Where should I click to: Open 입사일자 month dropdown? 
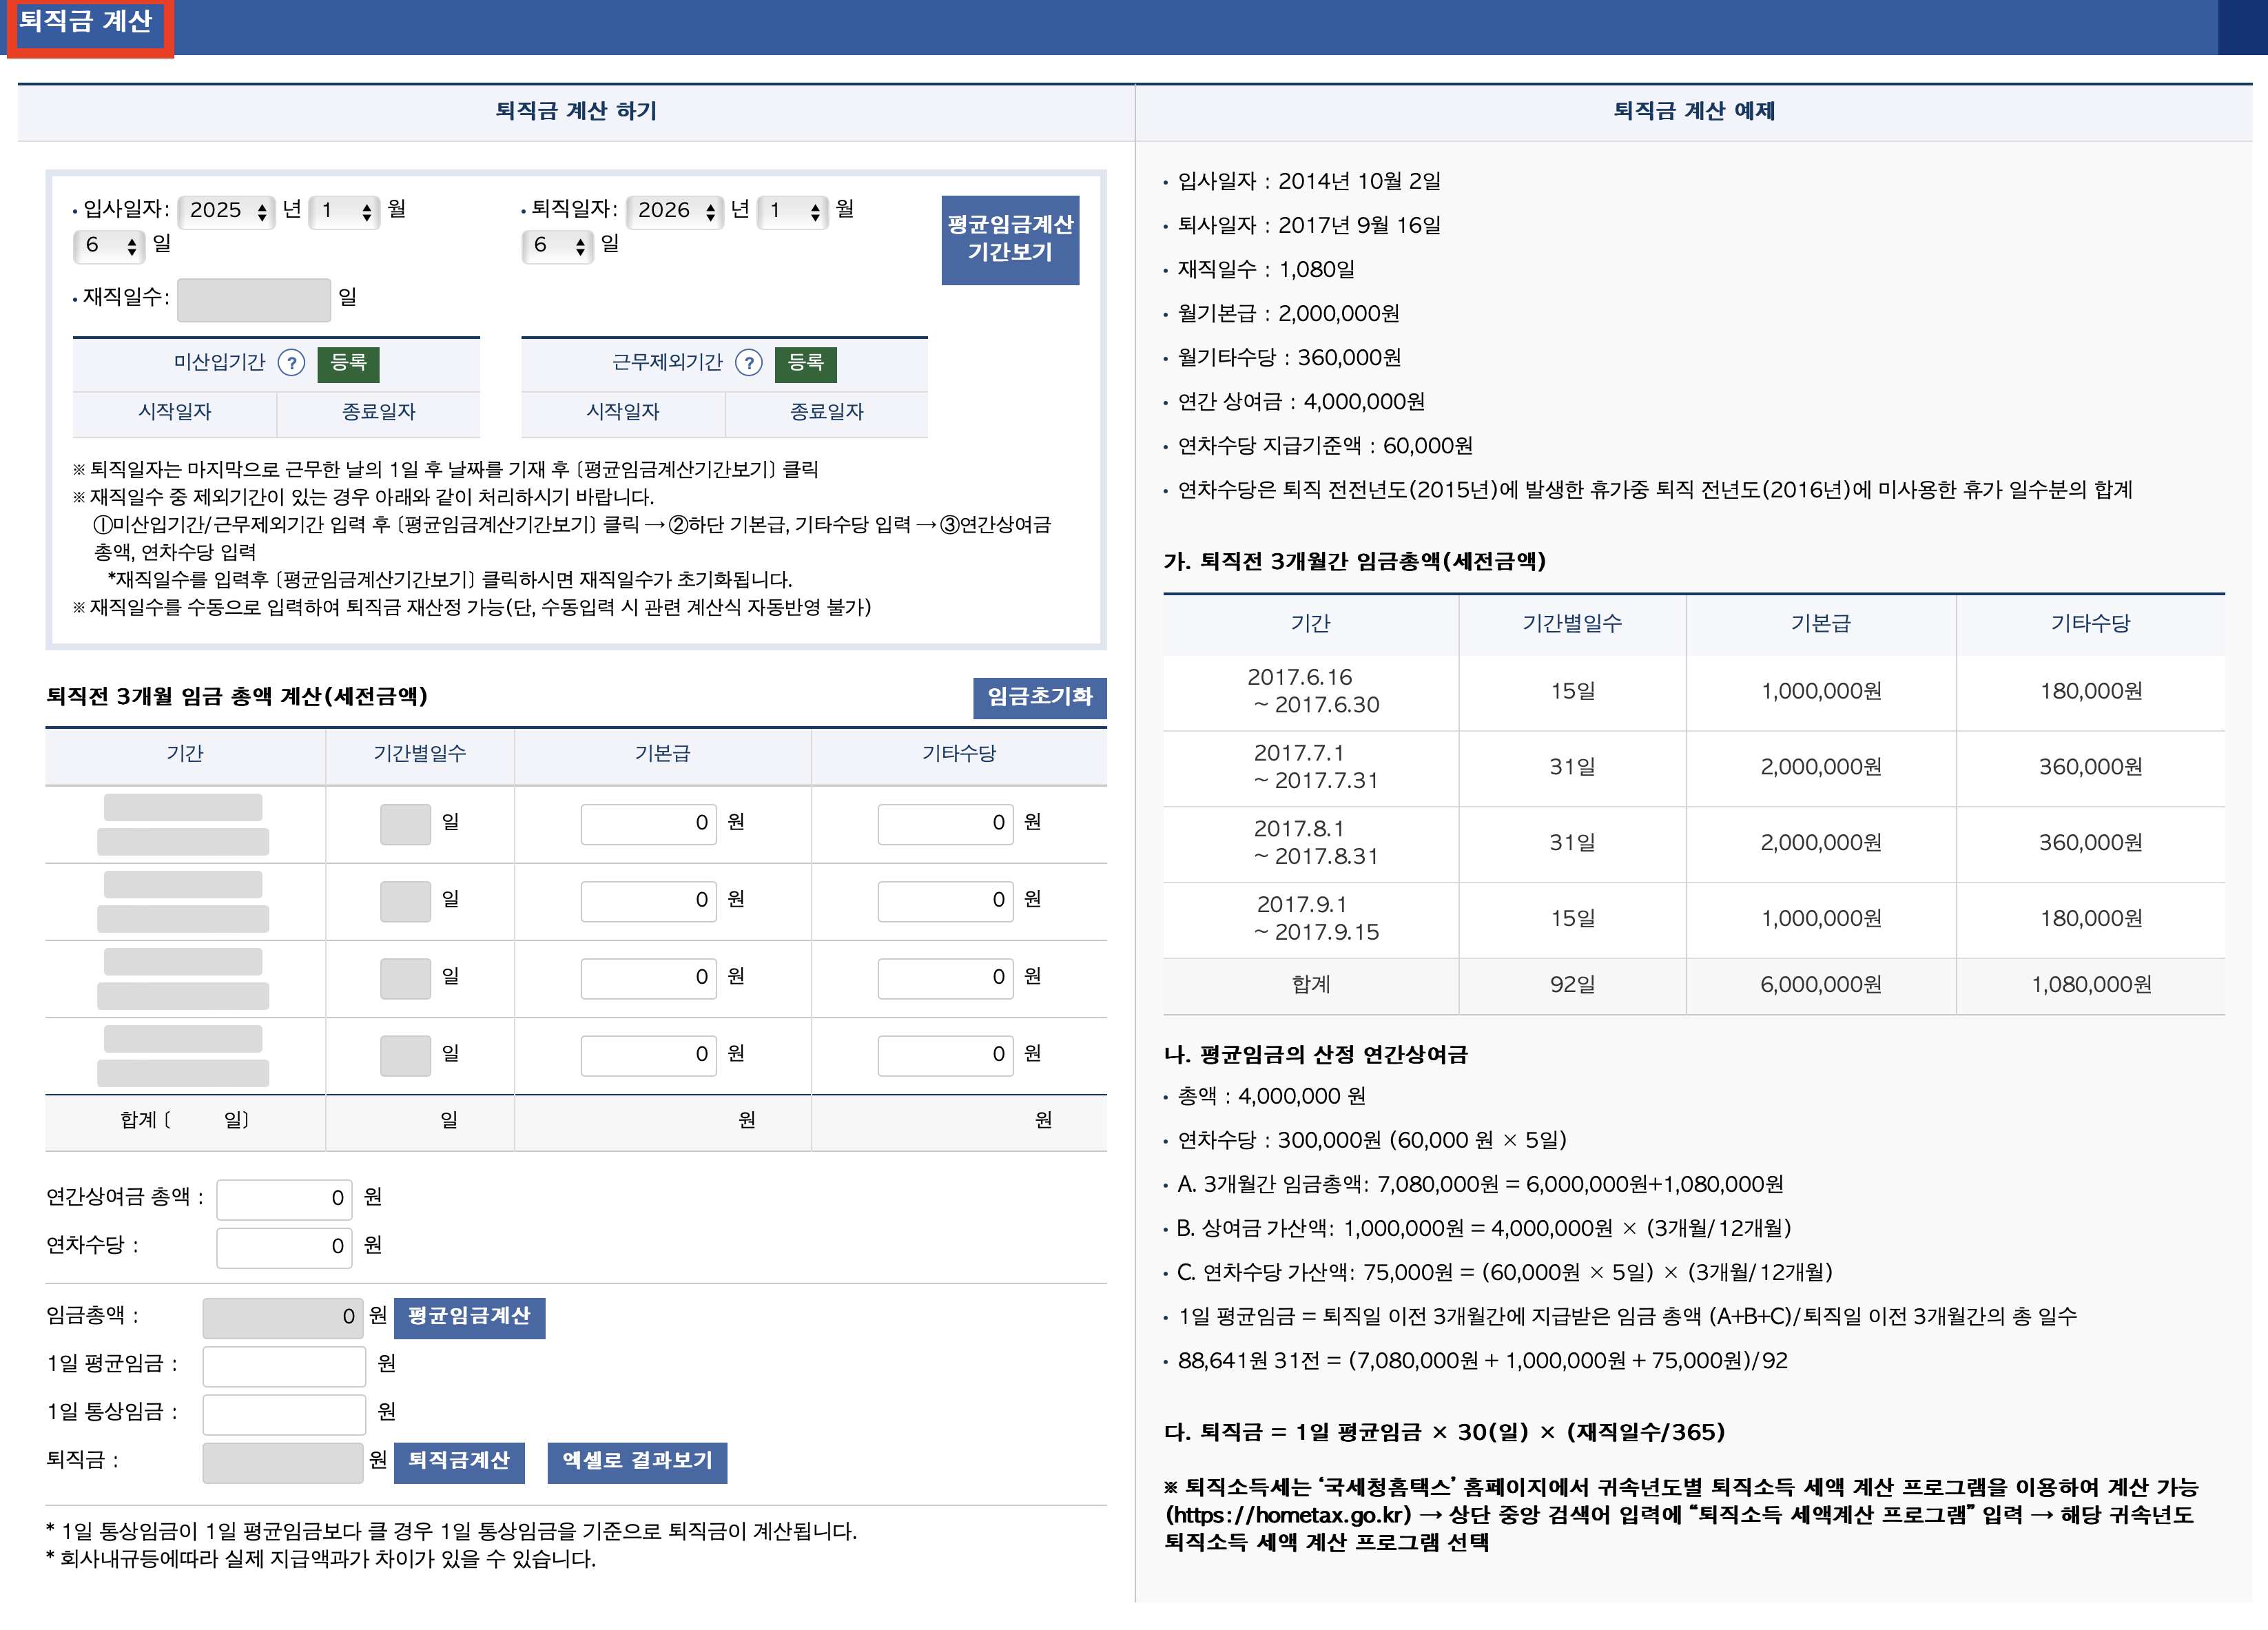(345, 211)
